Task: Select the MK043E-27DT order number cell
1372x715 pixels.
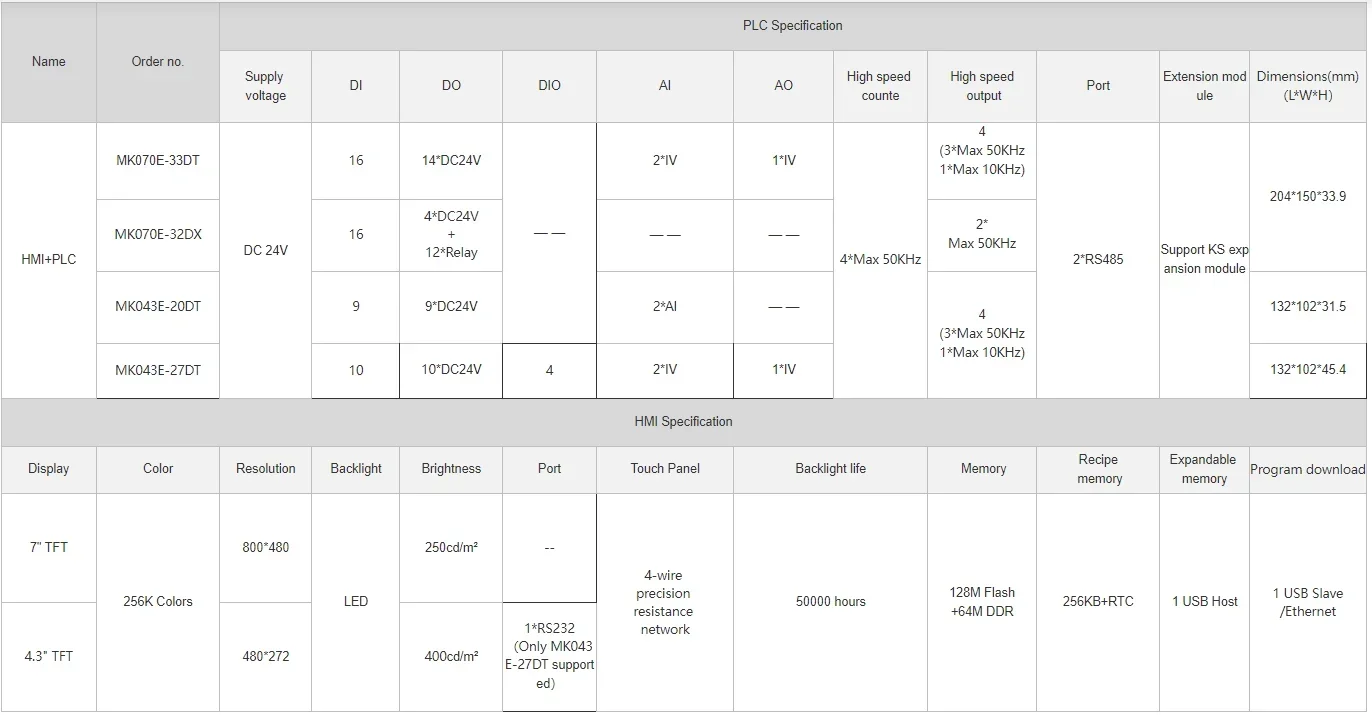Action: click(158, 371)
